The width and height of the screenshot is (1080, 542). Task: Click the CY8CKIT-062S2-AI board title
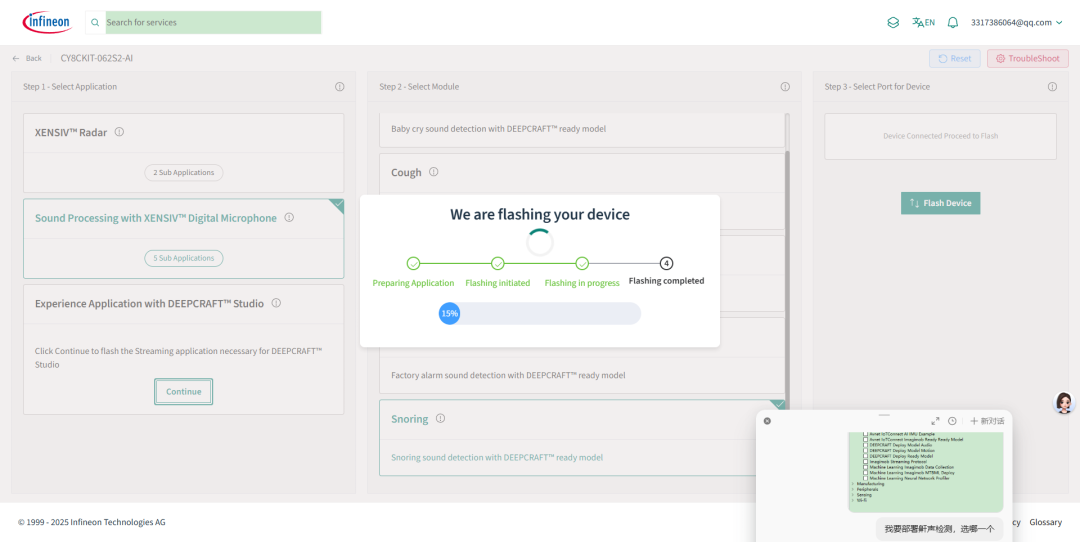(96, 59)
